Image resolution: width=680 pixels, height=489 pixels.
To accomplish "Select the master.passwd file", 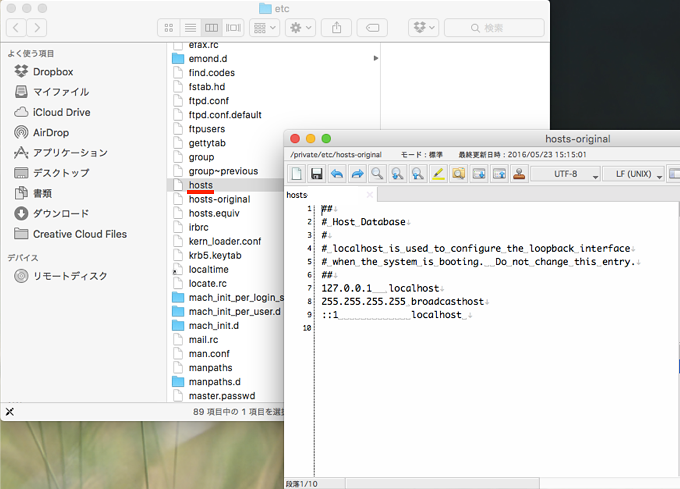I will 222,396.
